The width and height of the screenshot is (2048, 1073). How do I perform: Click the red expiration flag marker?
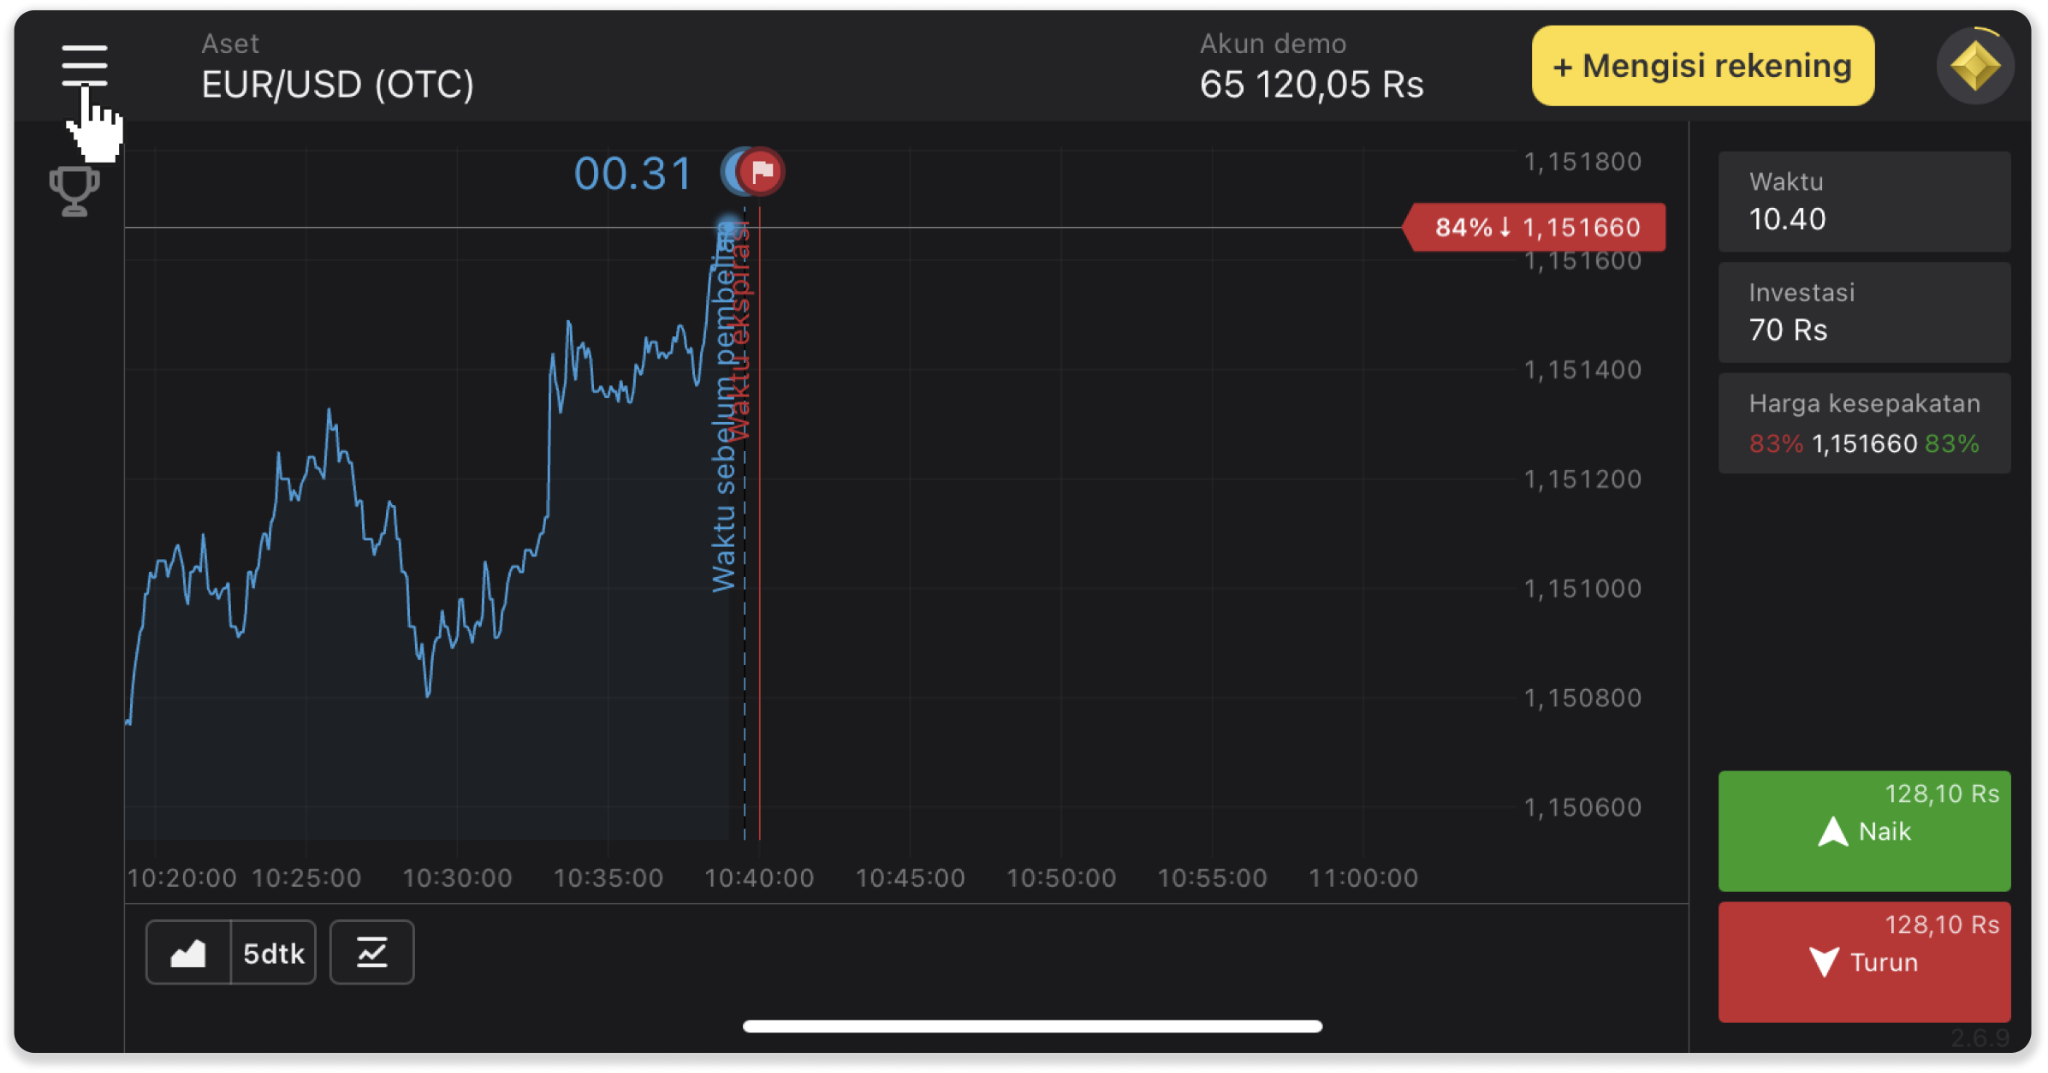click(762, 172)
